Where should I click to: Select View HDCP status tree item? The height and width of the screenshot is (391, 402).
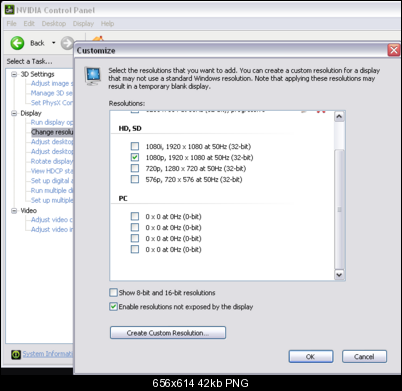tap(52, 171)
